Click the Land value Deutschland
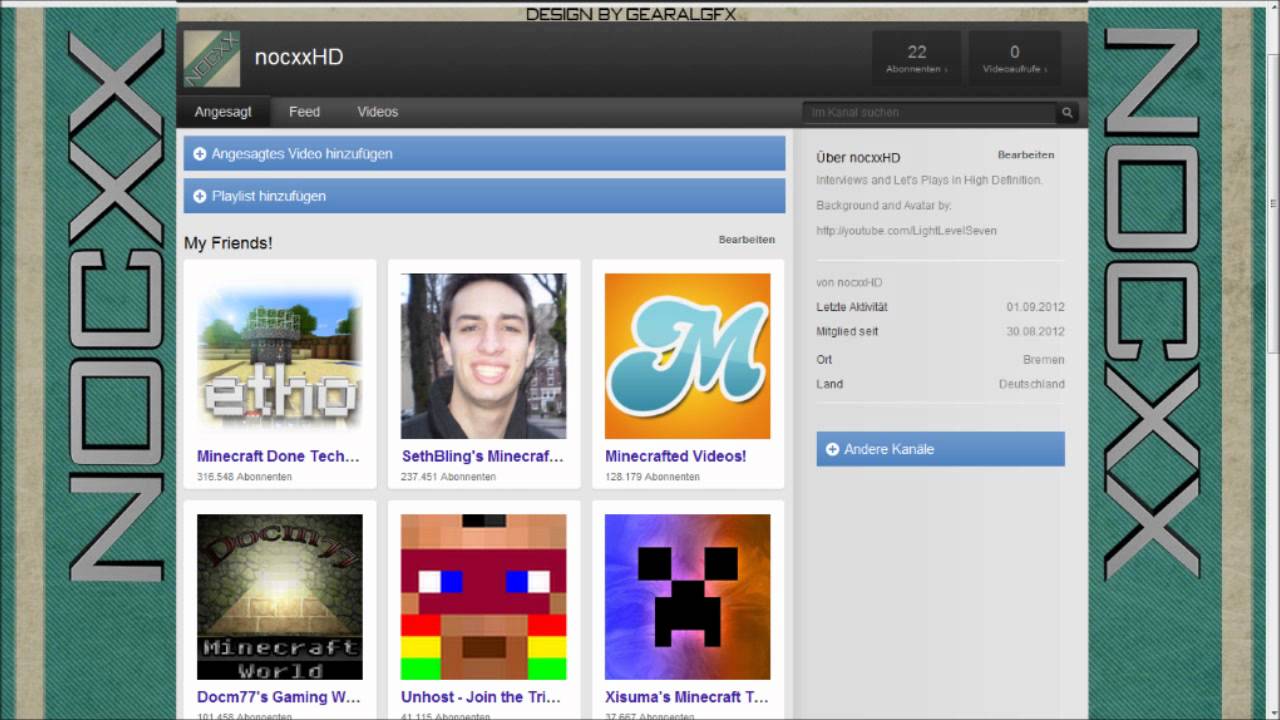This screenshot has width=1280, height=720. click(x=1031, y=384)
